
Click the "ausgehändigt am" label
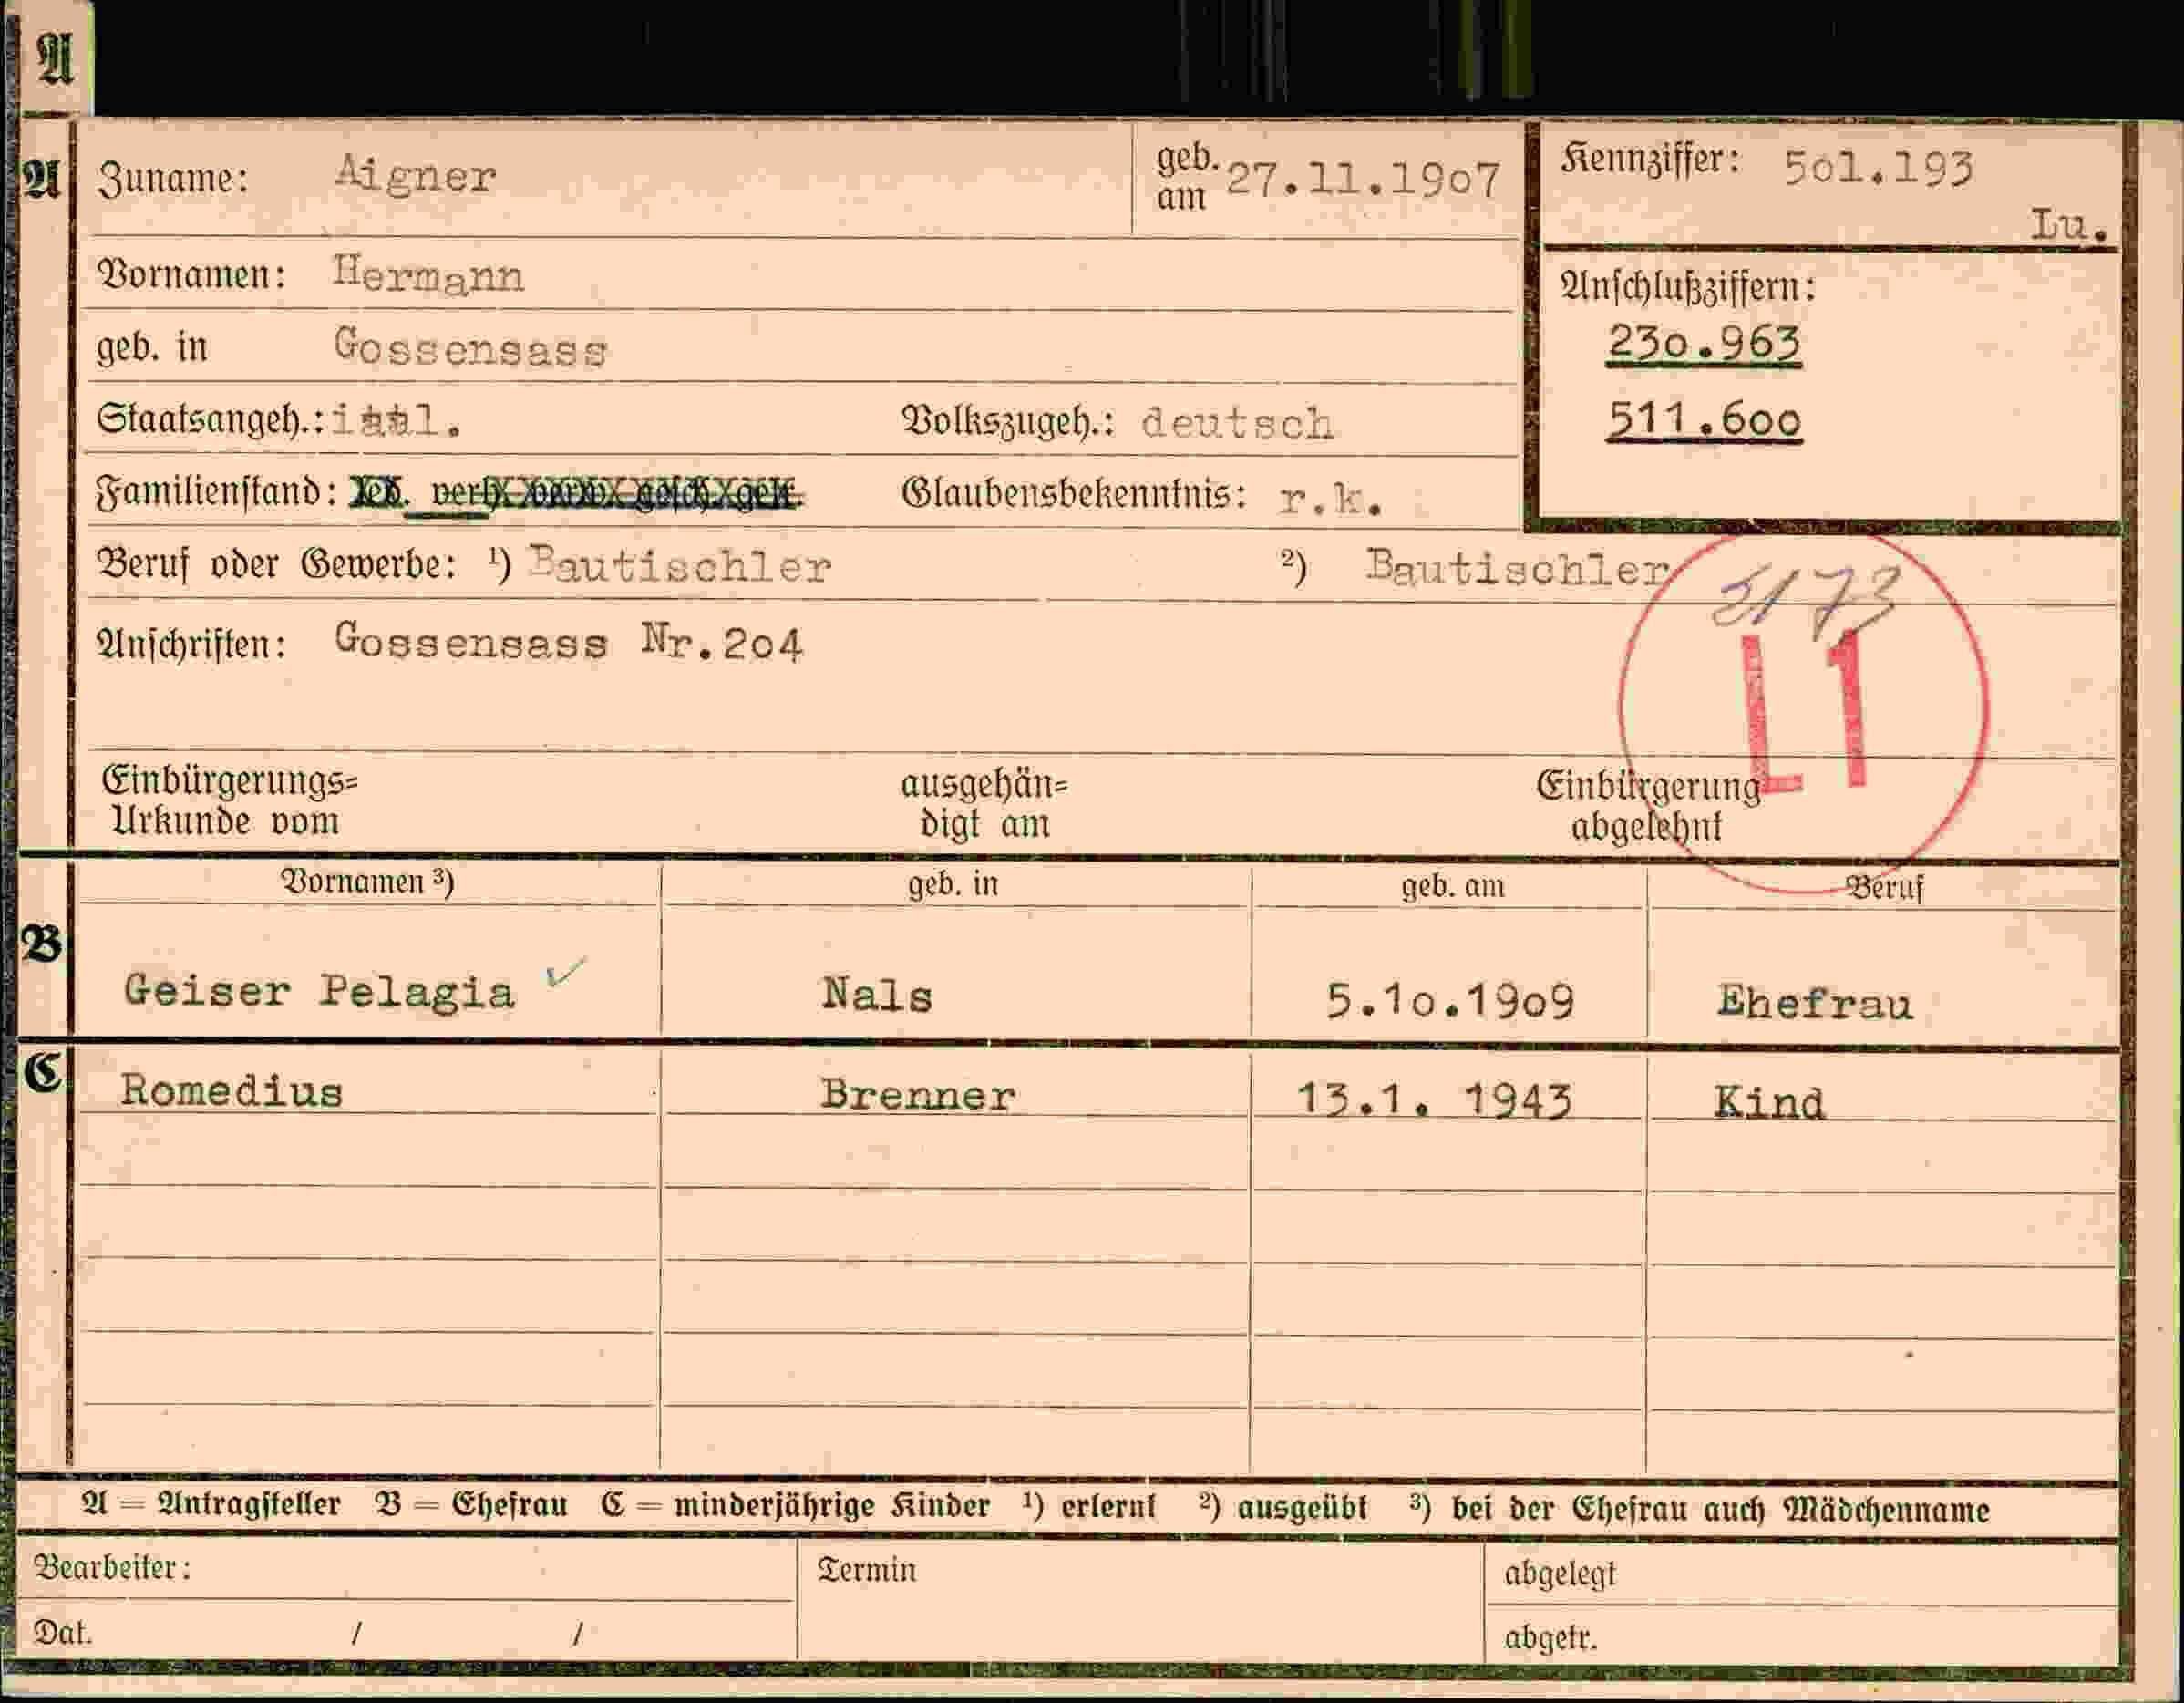[985, 804]
